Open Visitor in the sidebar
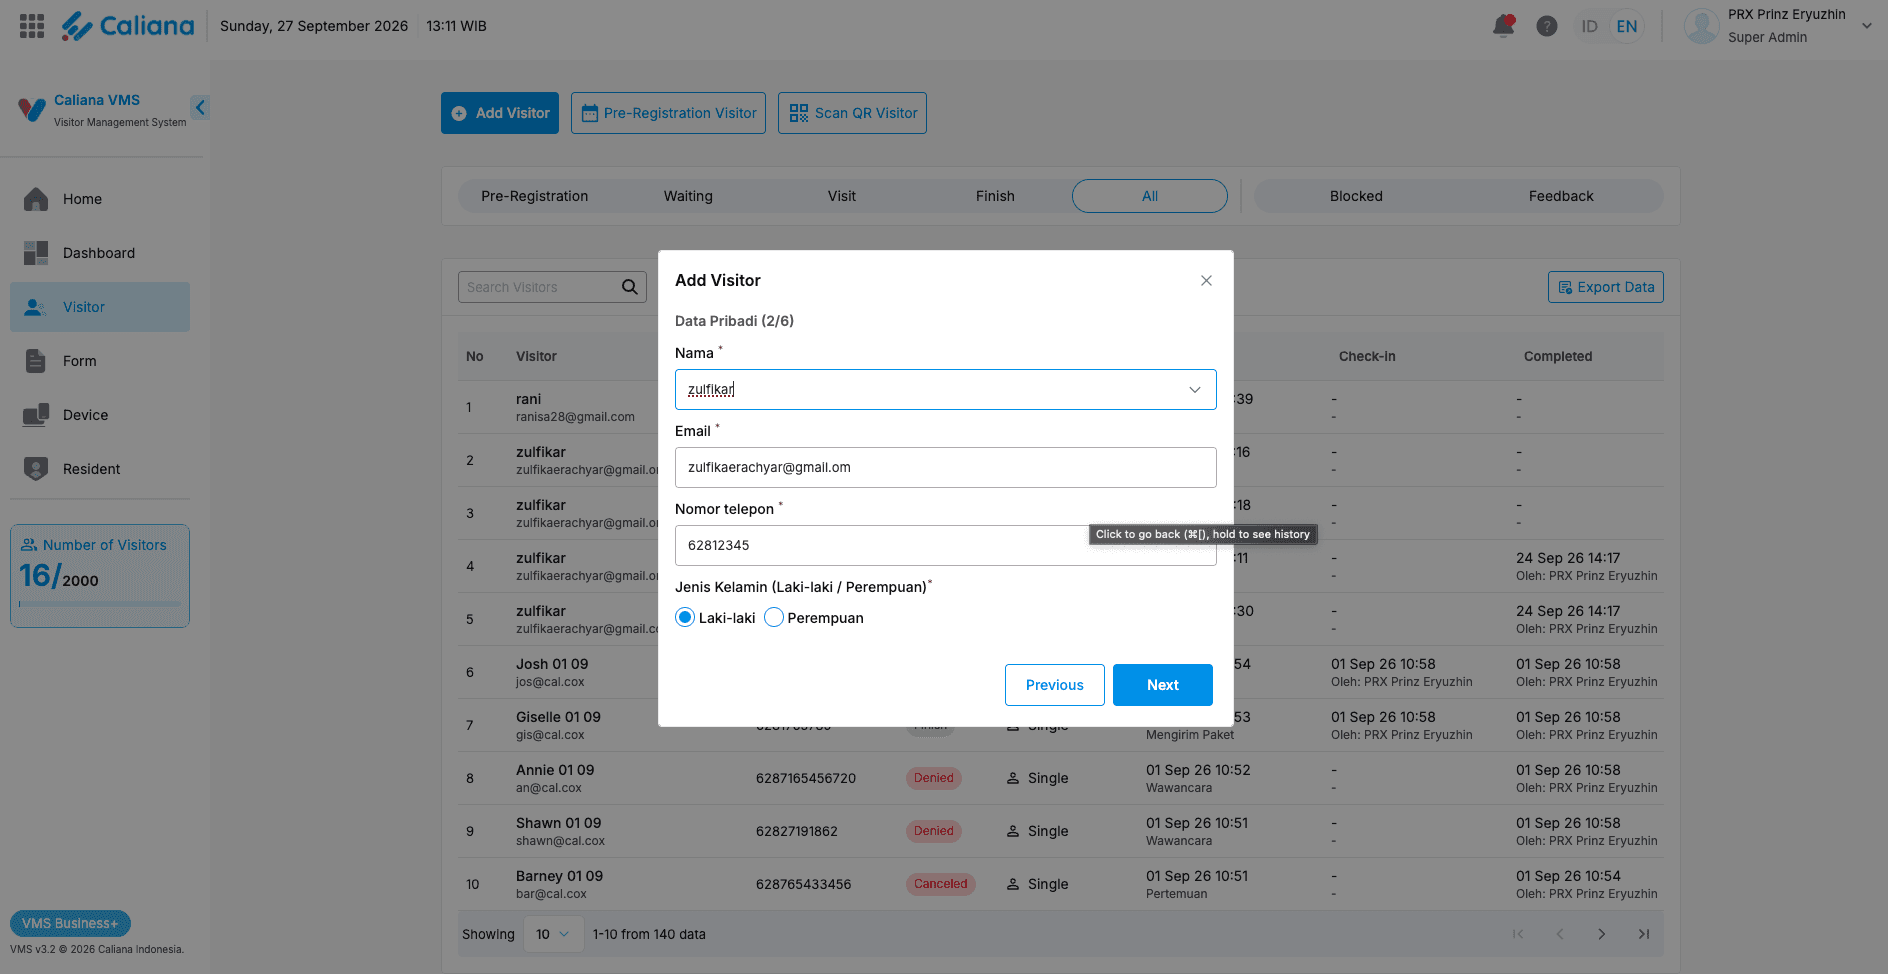The image size is (1888, 974). [100, 307]
